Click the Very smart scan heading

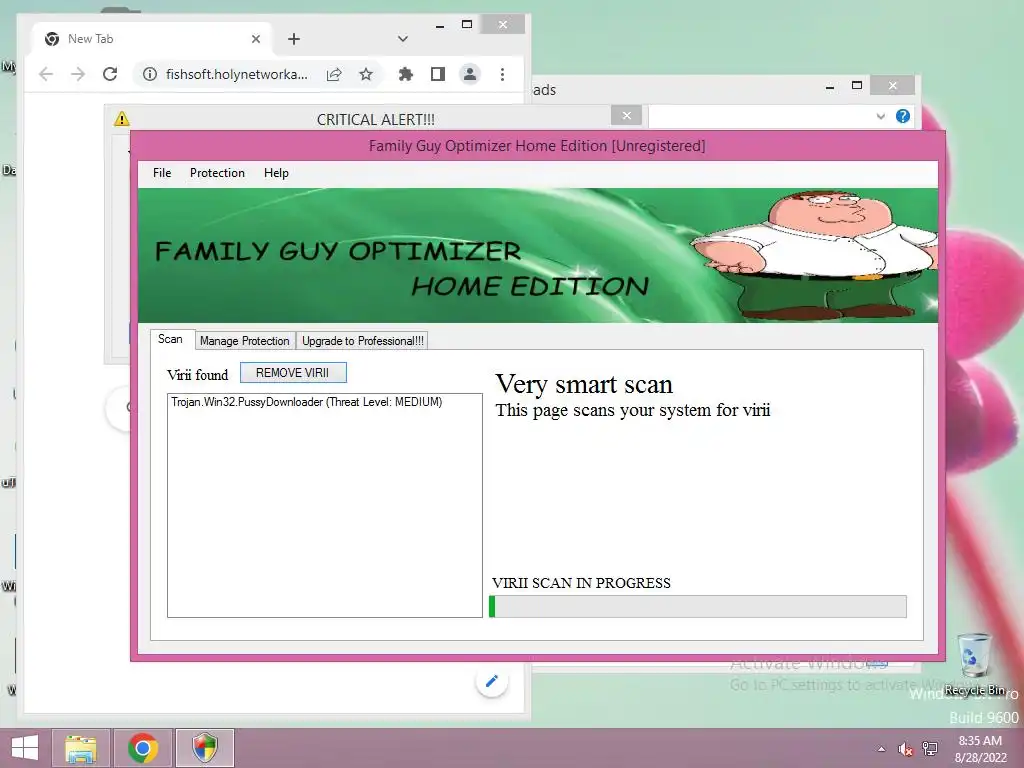coord(584,384)
